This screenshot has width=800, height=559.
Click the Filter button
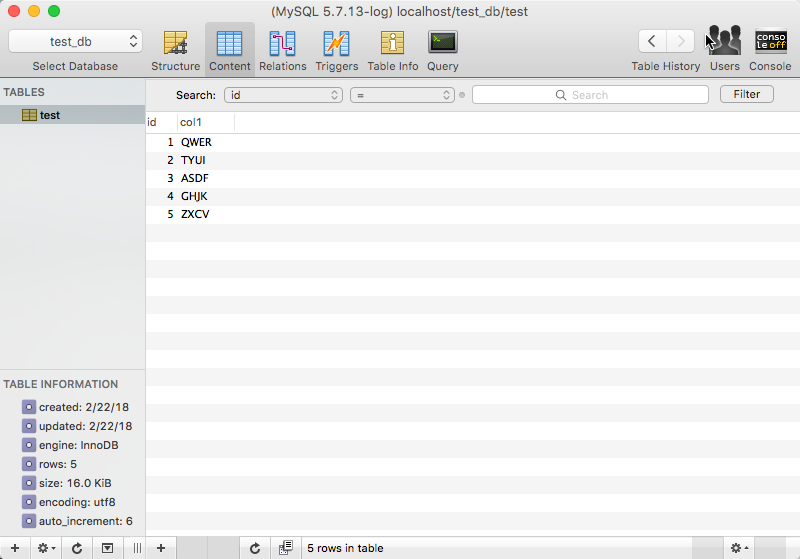(747, 94)
